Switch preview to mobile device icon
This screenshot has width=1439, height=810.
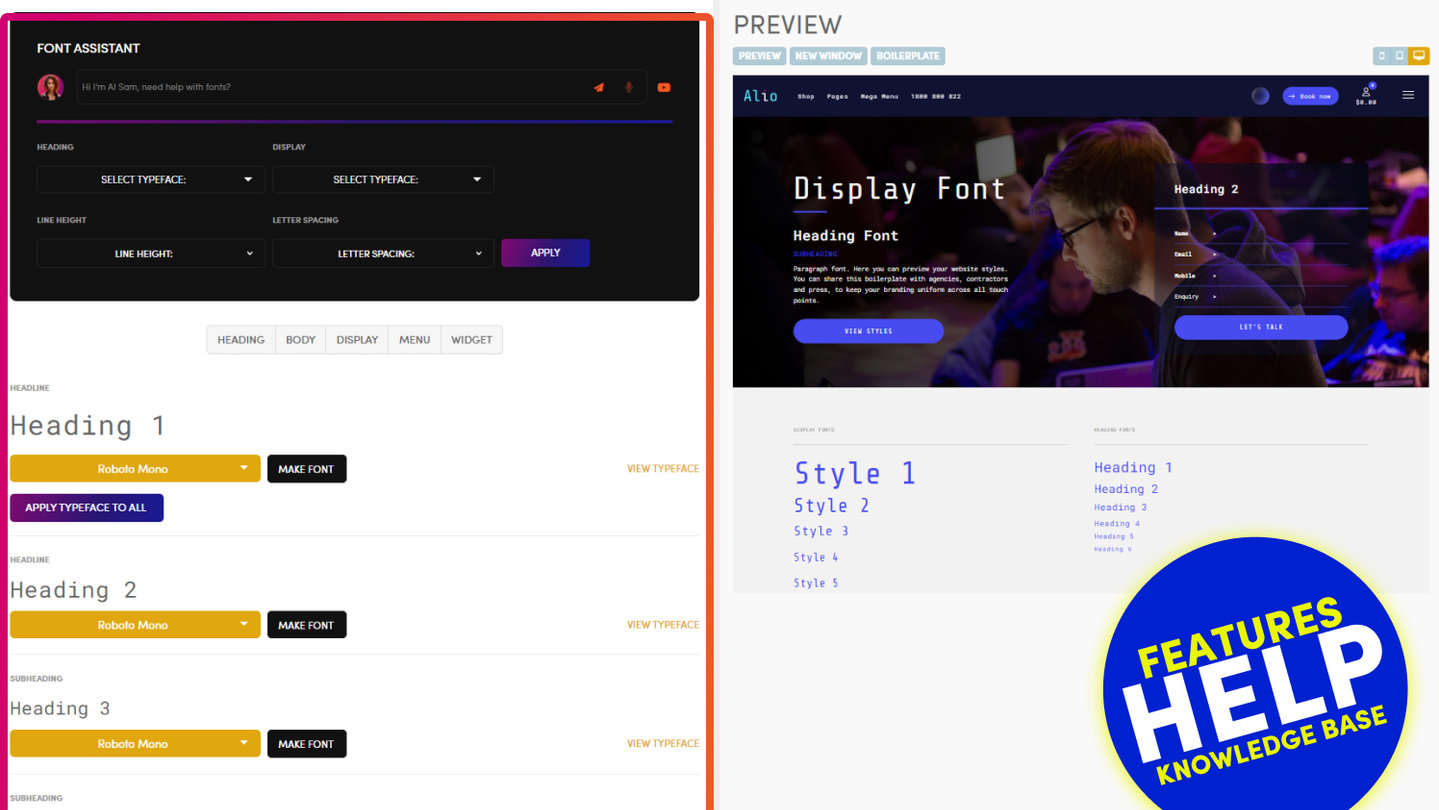tap(1381, 56)
